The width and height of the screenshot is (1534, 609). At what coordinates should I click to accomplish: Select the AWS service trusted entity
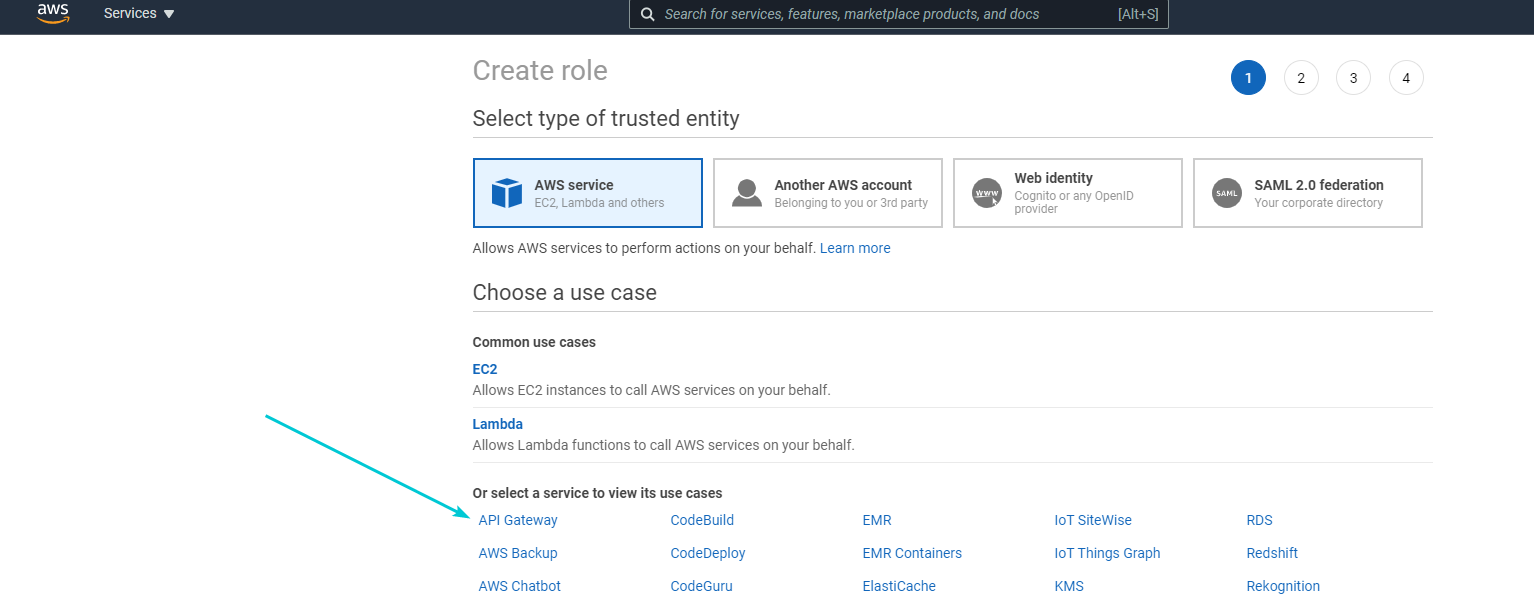(587, 193)
